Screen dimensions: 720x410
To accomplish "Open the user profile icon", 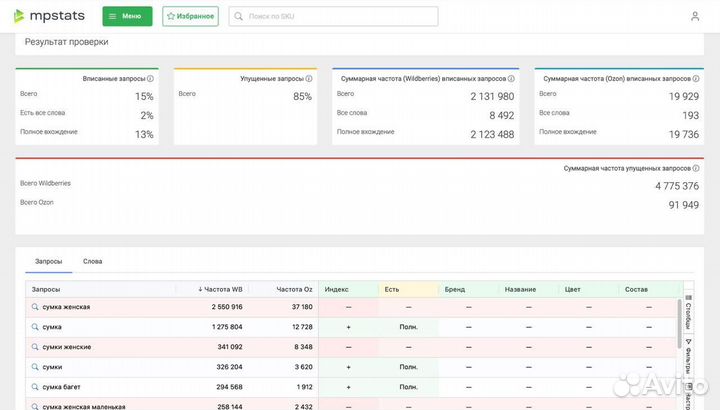I will 695,17.
